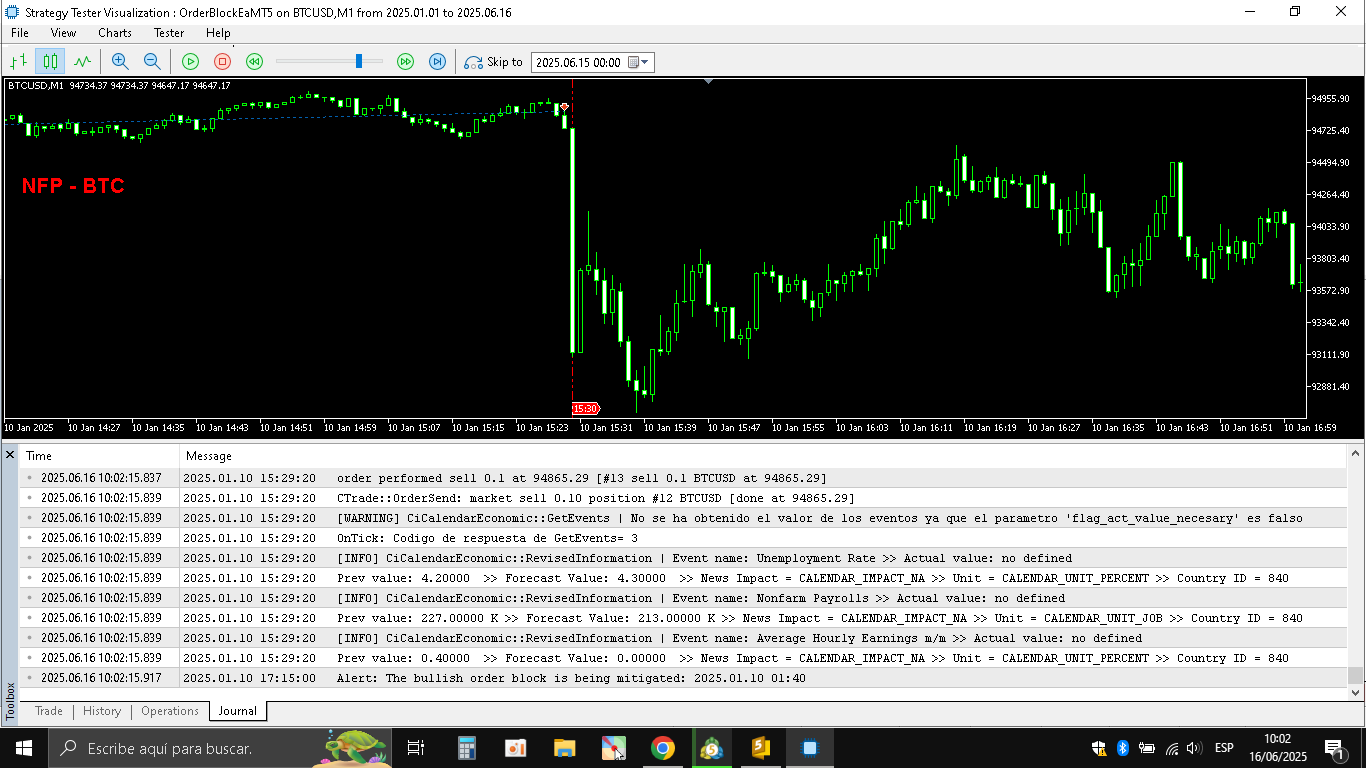The width and height of the screenshot is (1366, 768).
Task: Switch to the Trade tab
Action: click(49, 711)
